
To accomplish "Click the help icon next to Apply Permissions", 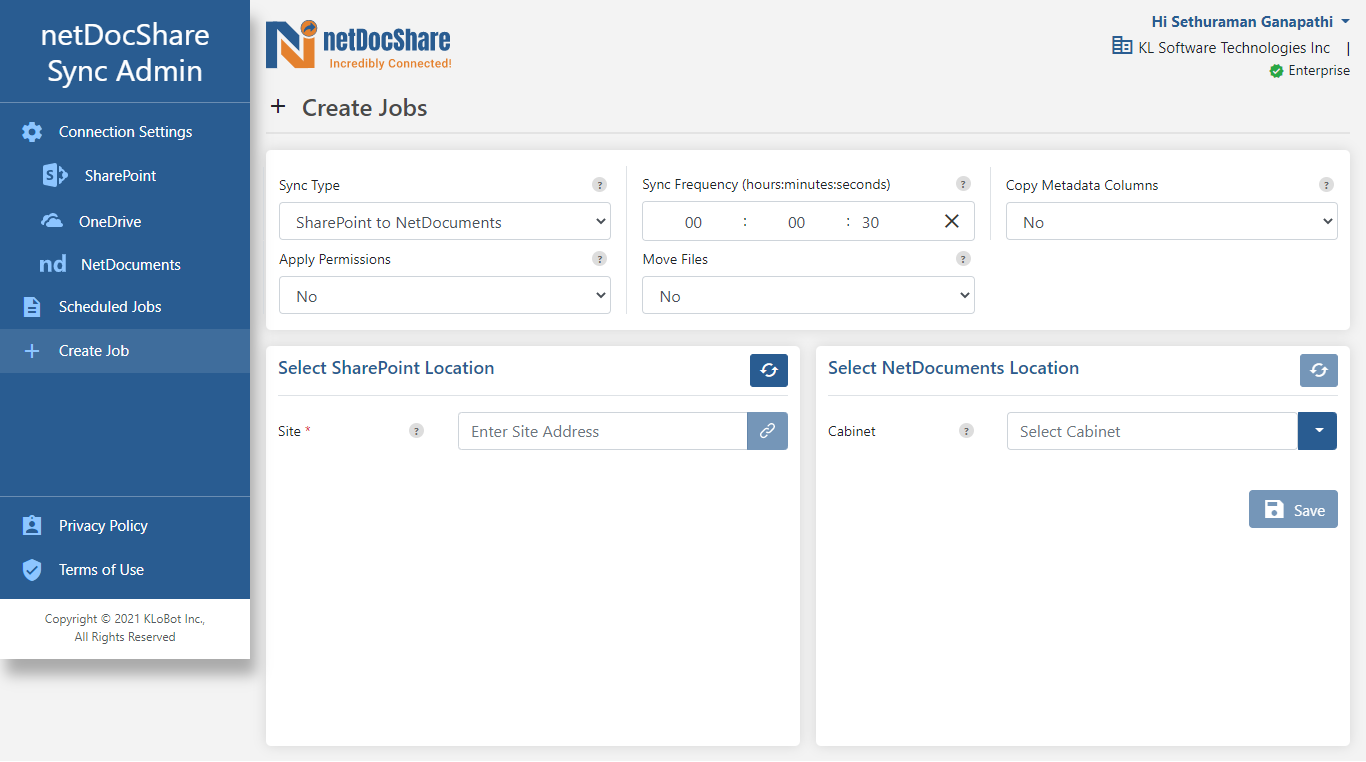I will click(x=599, y=259).
